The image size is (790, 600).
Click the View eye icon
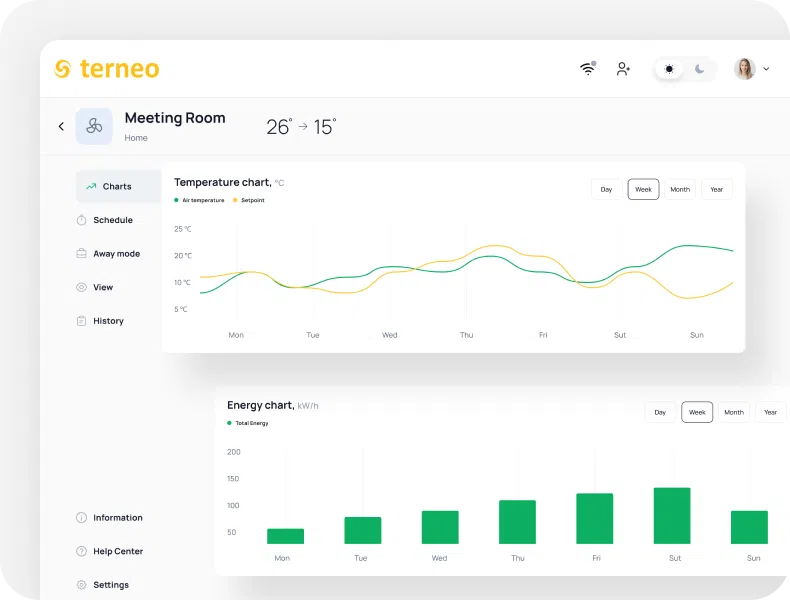click(81, 287)
